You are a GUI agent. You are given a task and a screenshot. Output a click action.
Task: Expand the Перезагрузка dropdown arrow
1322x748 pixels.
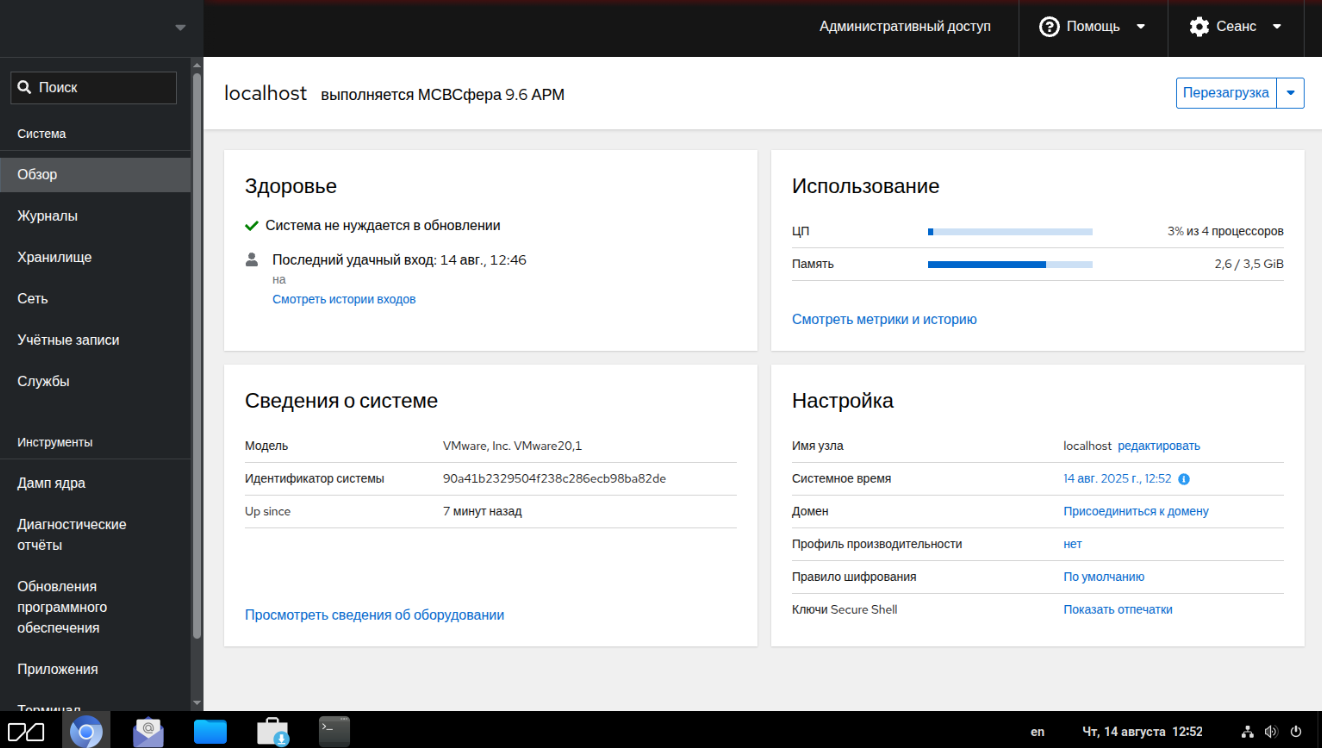(x=1290, y=93)
